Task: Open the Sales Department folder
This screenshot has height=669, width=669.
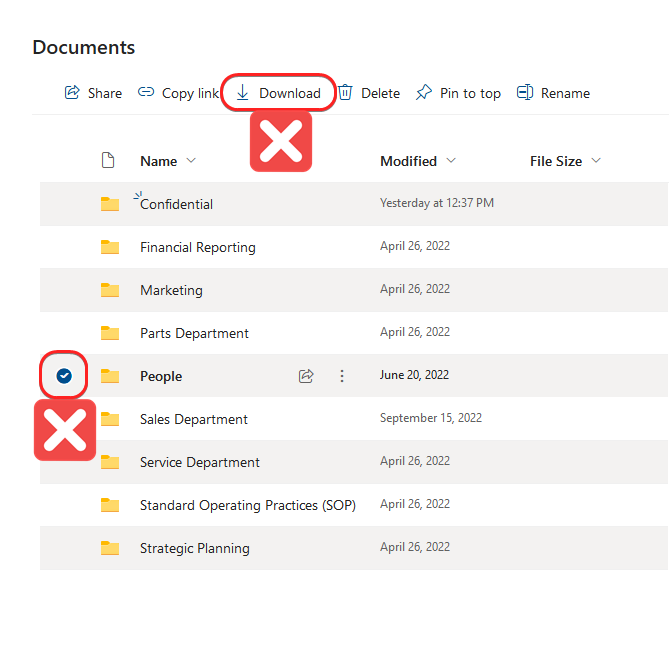Action: point(194,419)
